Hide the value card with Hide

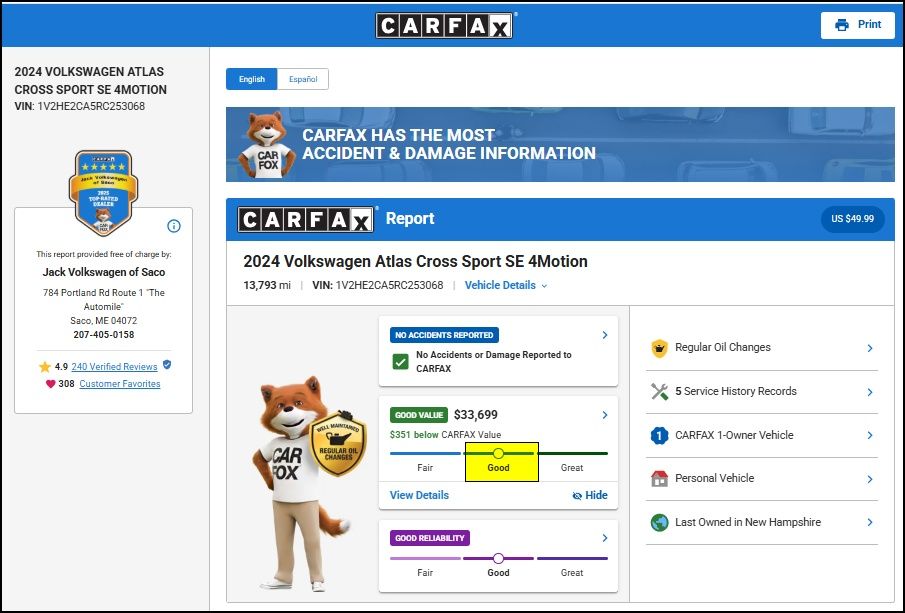click(590, 495)
